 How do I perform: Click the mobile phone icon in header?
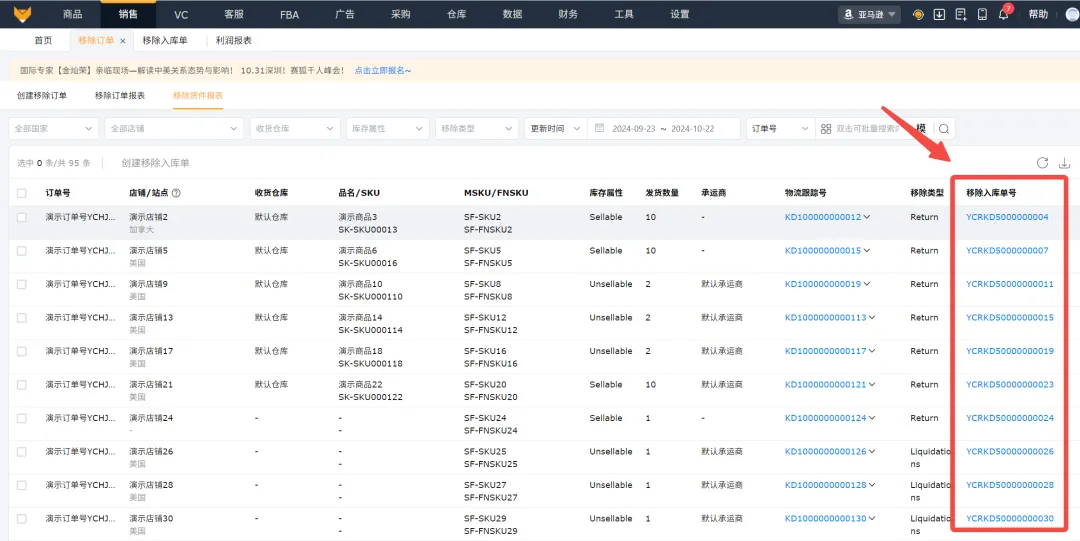pyautogui.click(x=982, y=14)
